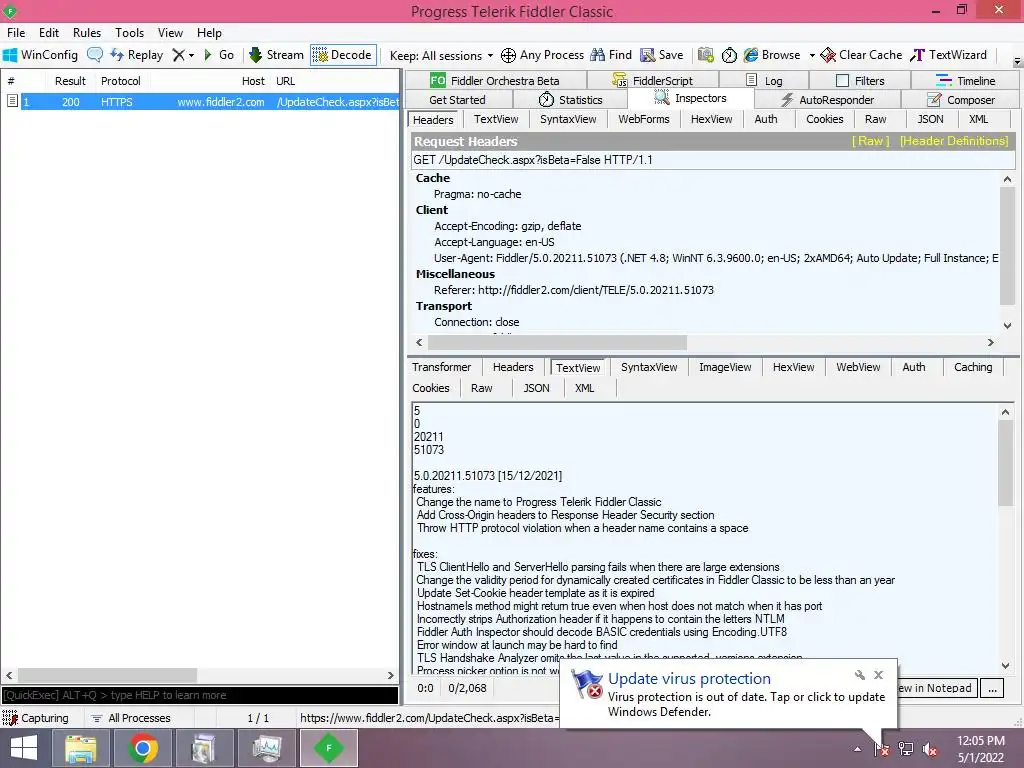Click All Processes filter in status bar
This screenshot has height=768, width=1024.
[x=131, y=718]
